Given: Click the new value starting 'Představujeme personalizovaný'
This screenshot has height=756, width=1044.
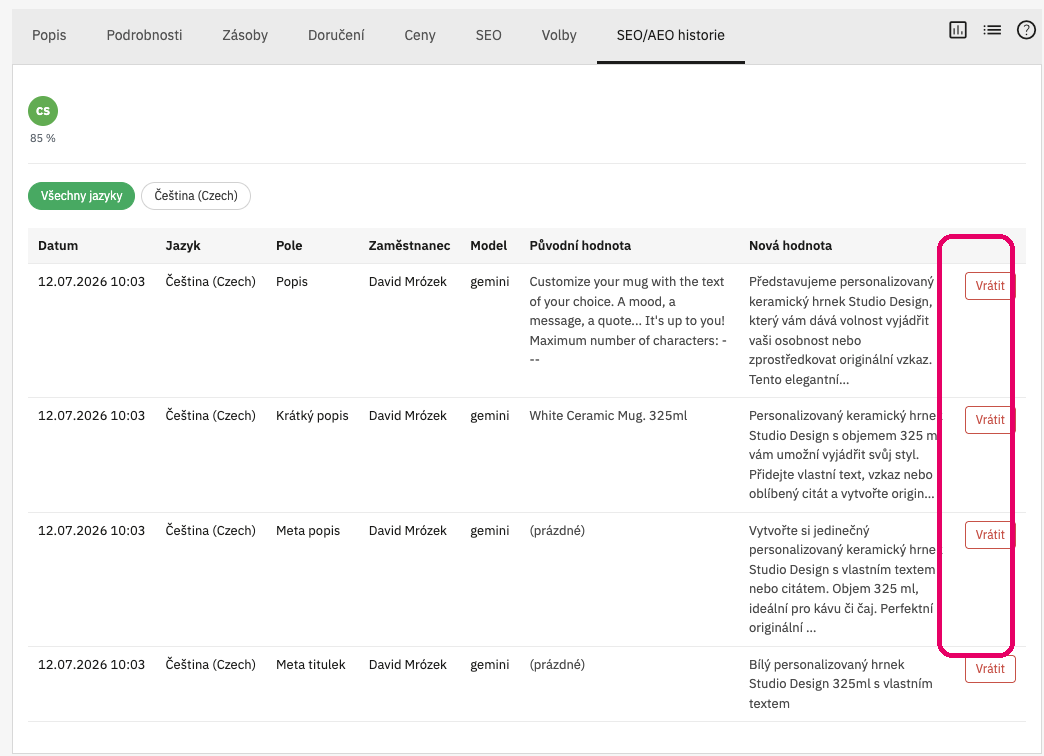Looking at the screenshot, I should click(x=842, y=331).
